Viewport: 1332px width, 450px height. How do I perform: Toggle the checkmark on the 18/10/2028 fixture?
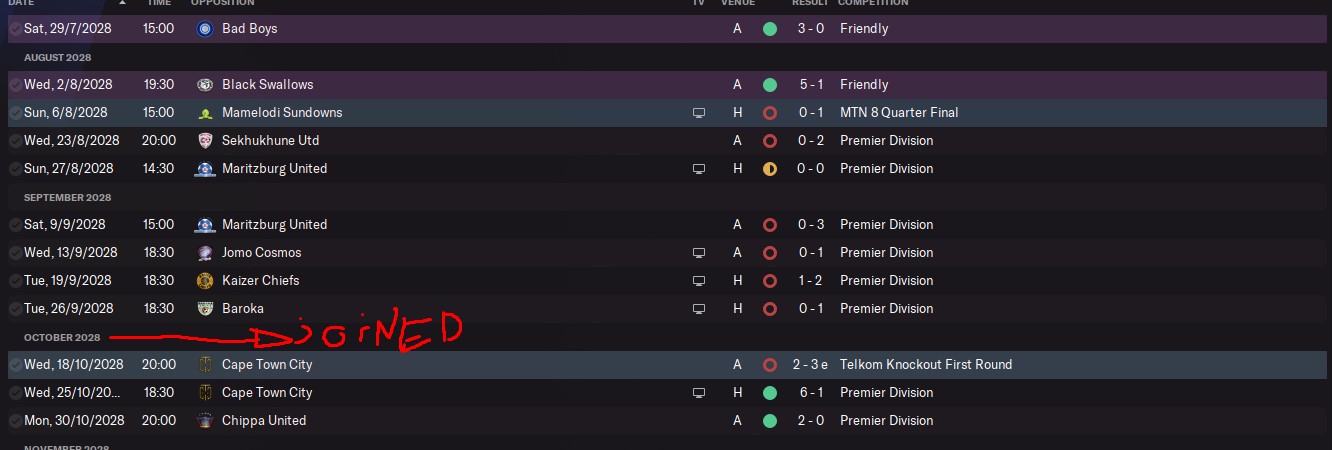(14, 365)
